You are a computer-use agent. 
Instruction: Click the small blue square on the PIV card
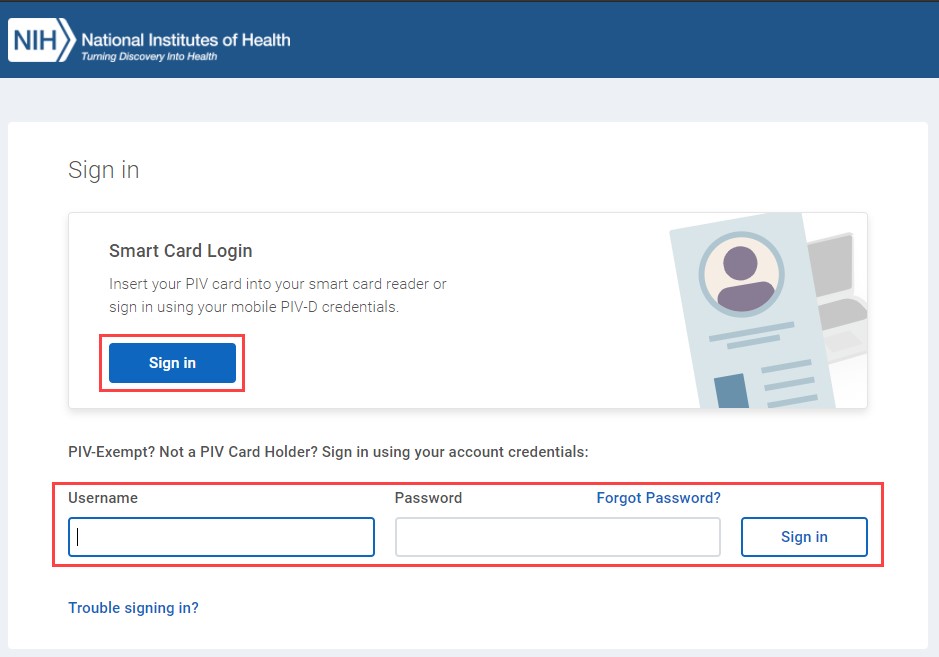(731, 391)
